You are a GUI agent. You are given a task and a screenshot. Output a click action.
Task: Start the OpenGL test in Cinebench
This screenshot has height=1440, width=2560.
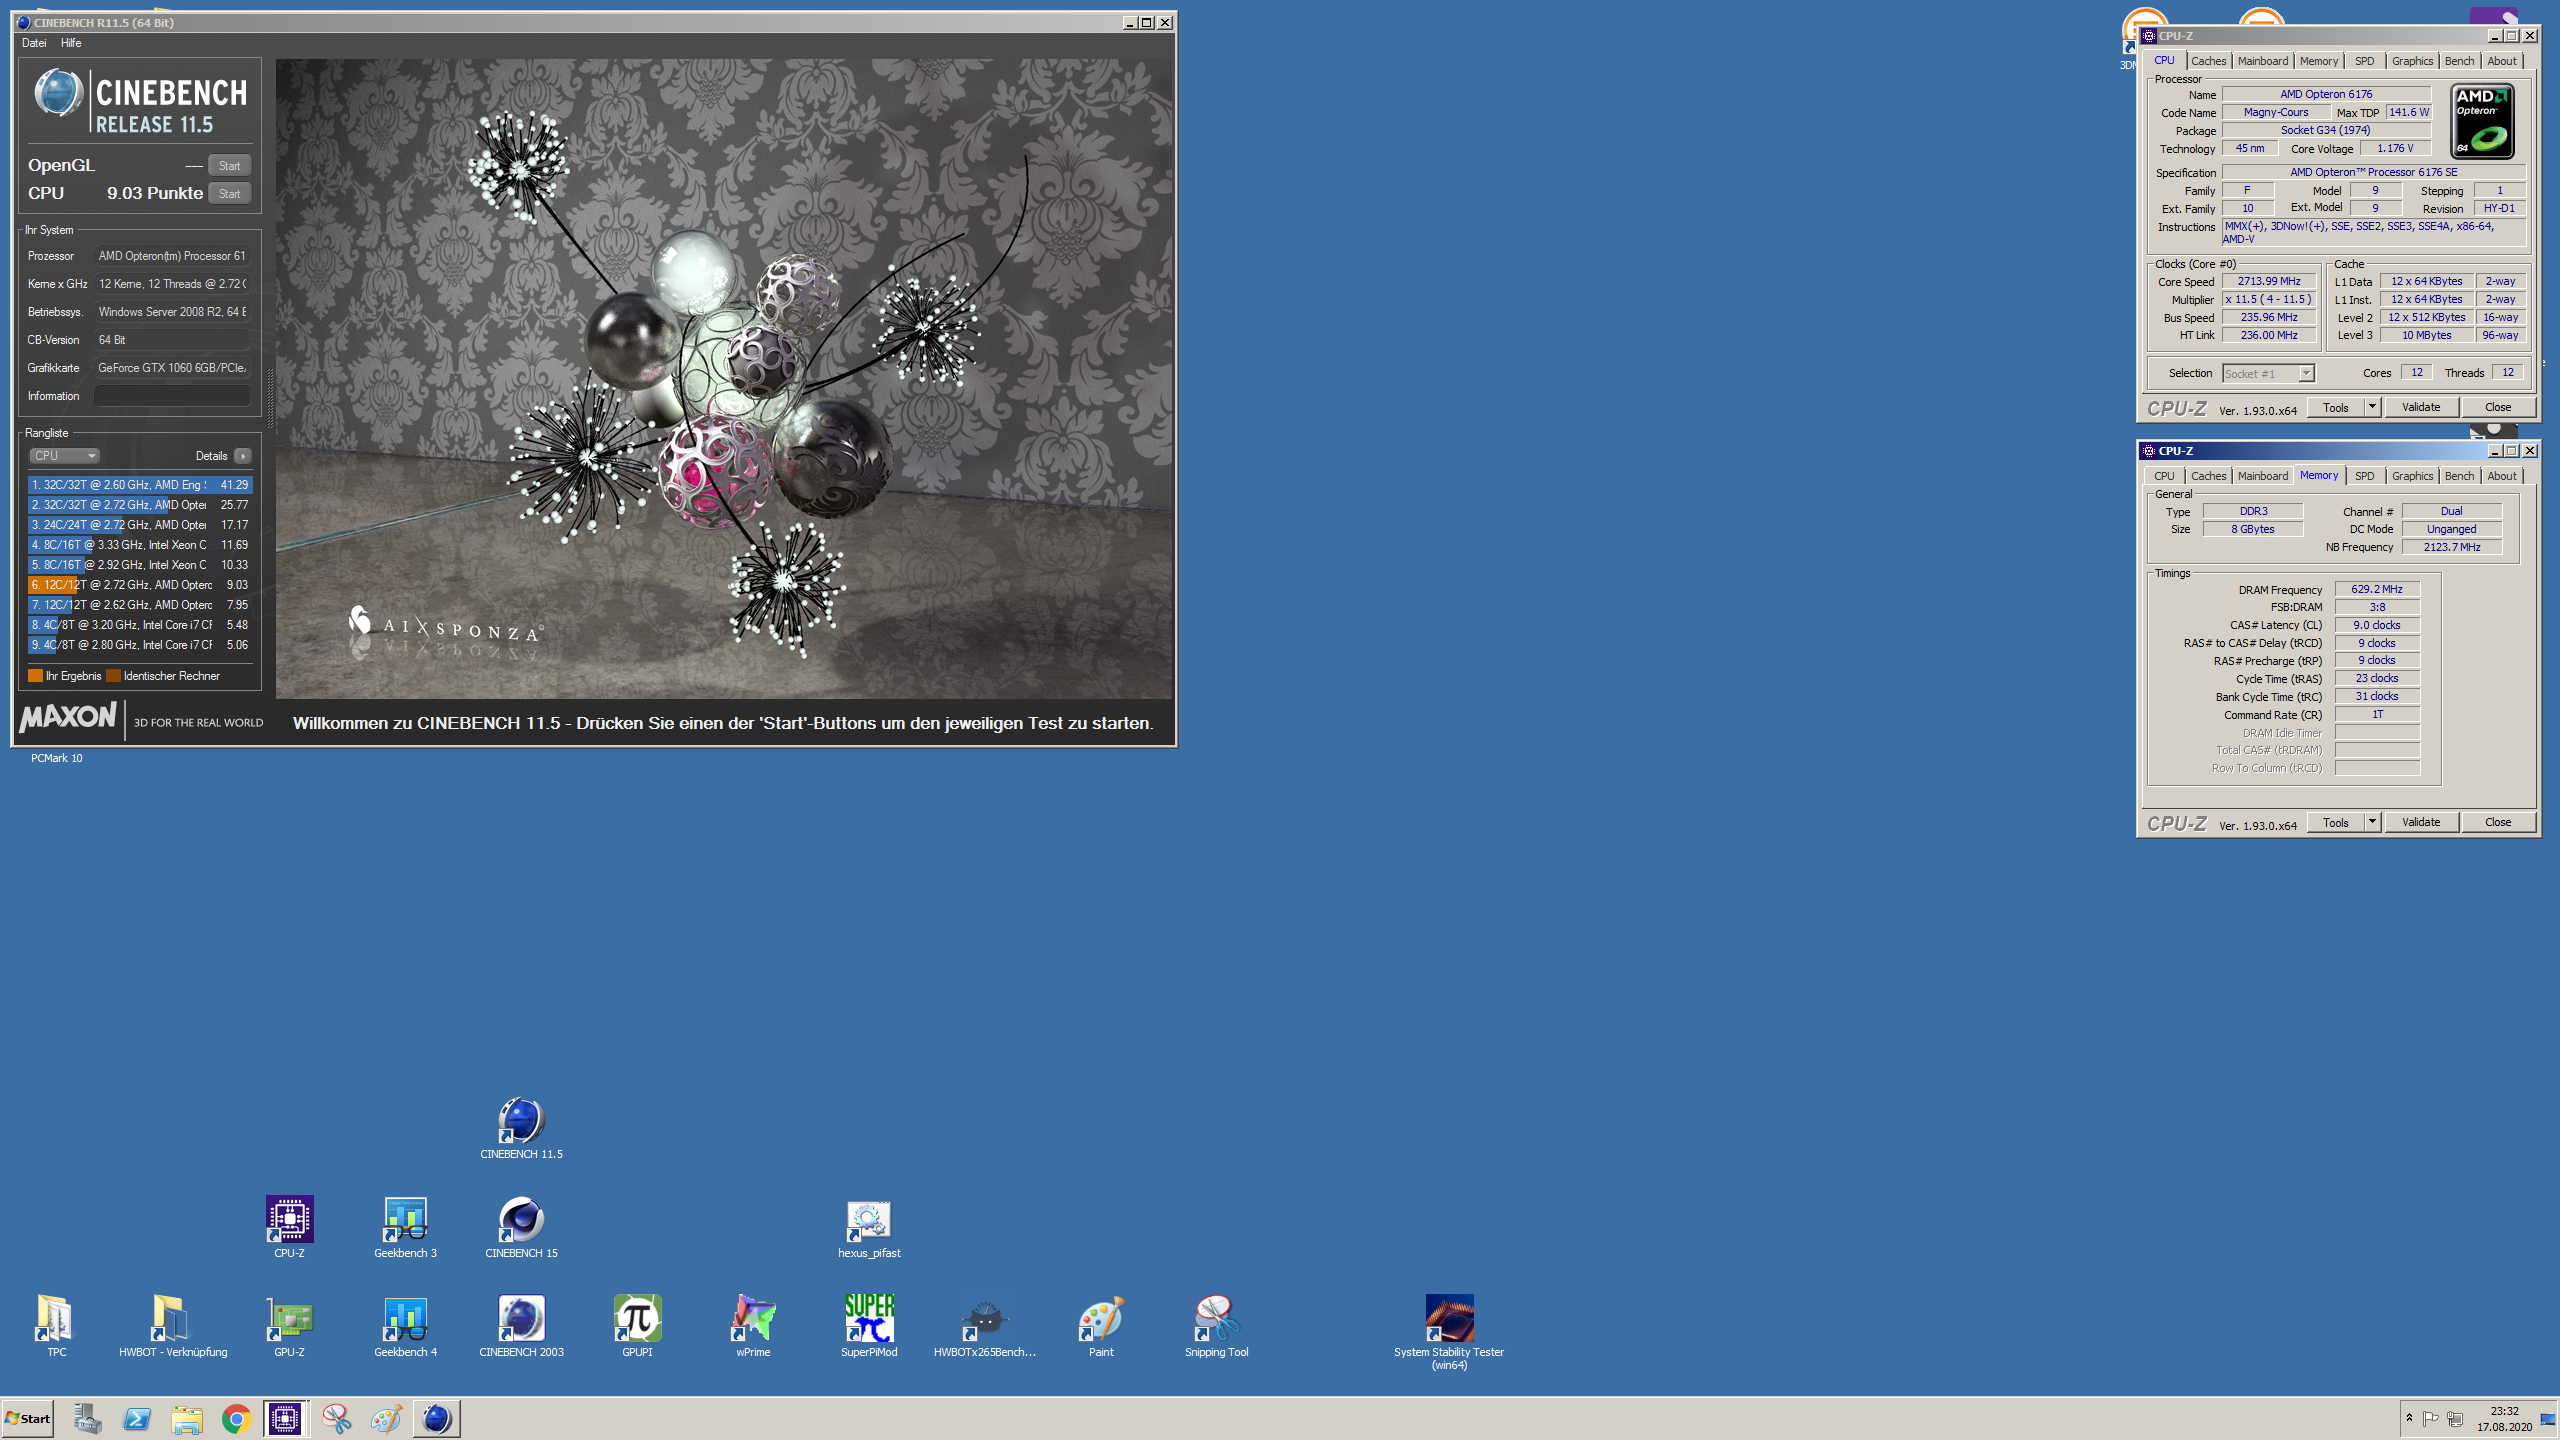pyautogui.click(x=229, y=166)
